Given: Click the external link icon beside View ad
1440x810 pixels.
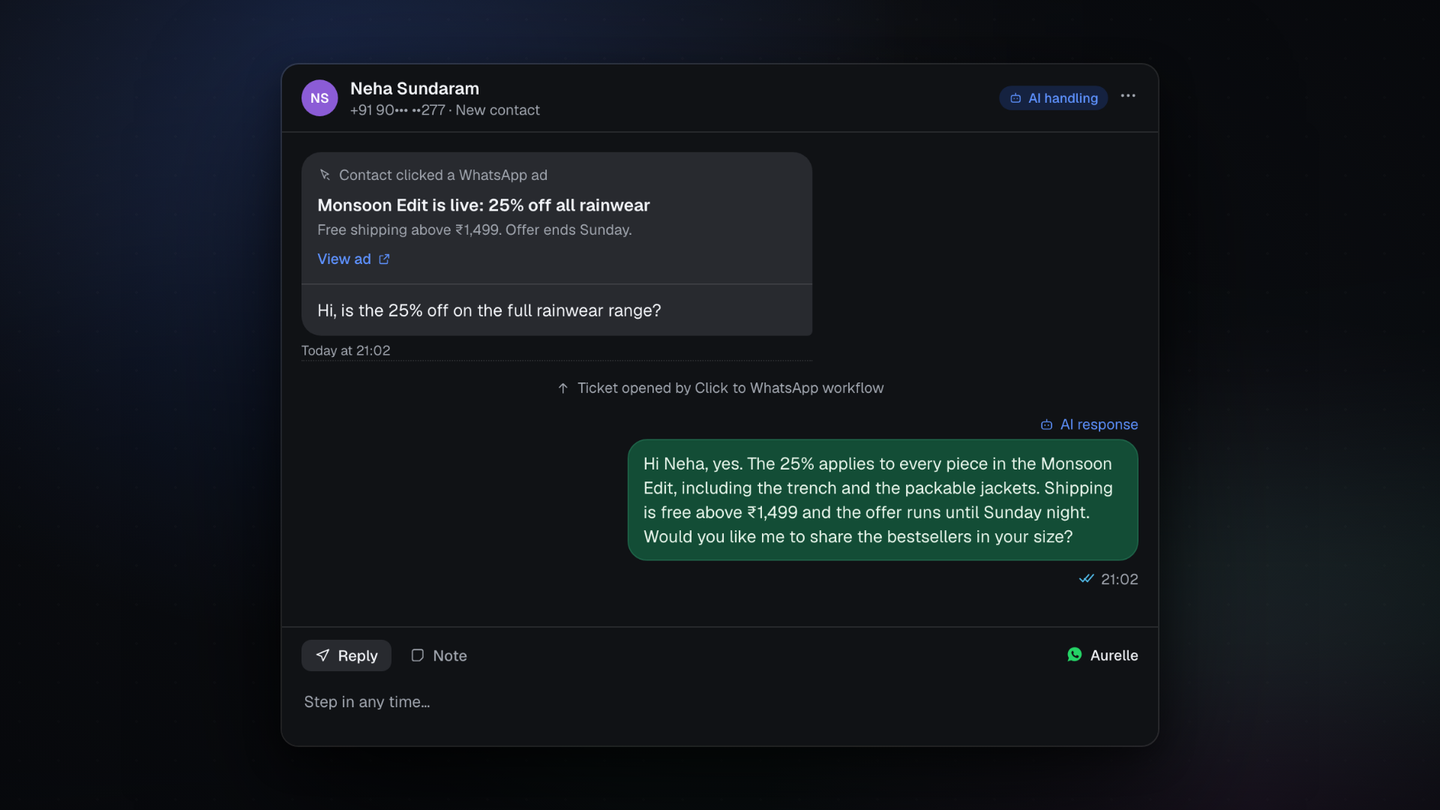Looking at the screenshot, I should (384, 259).
